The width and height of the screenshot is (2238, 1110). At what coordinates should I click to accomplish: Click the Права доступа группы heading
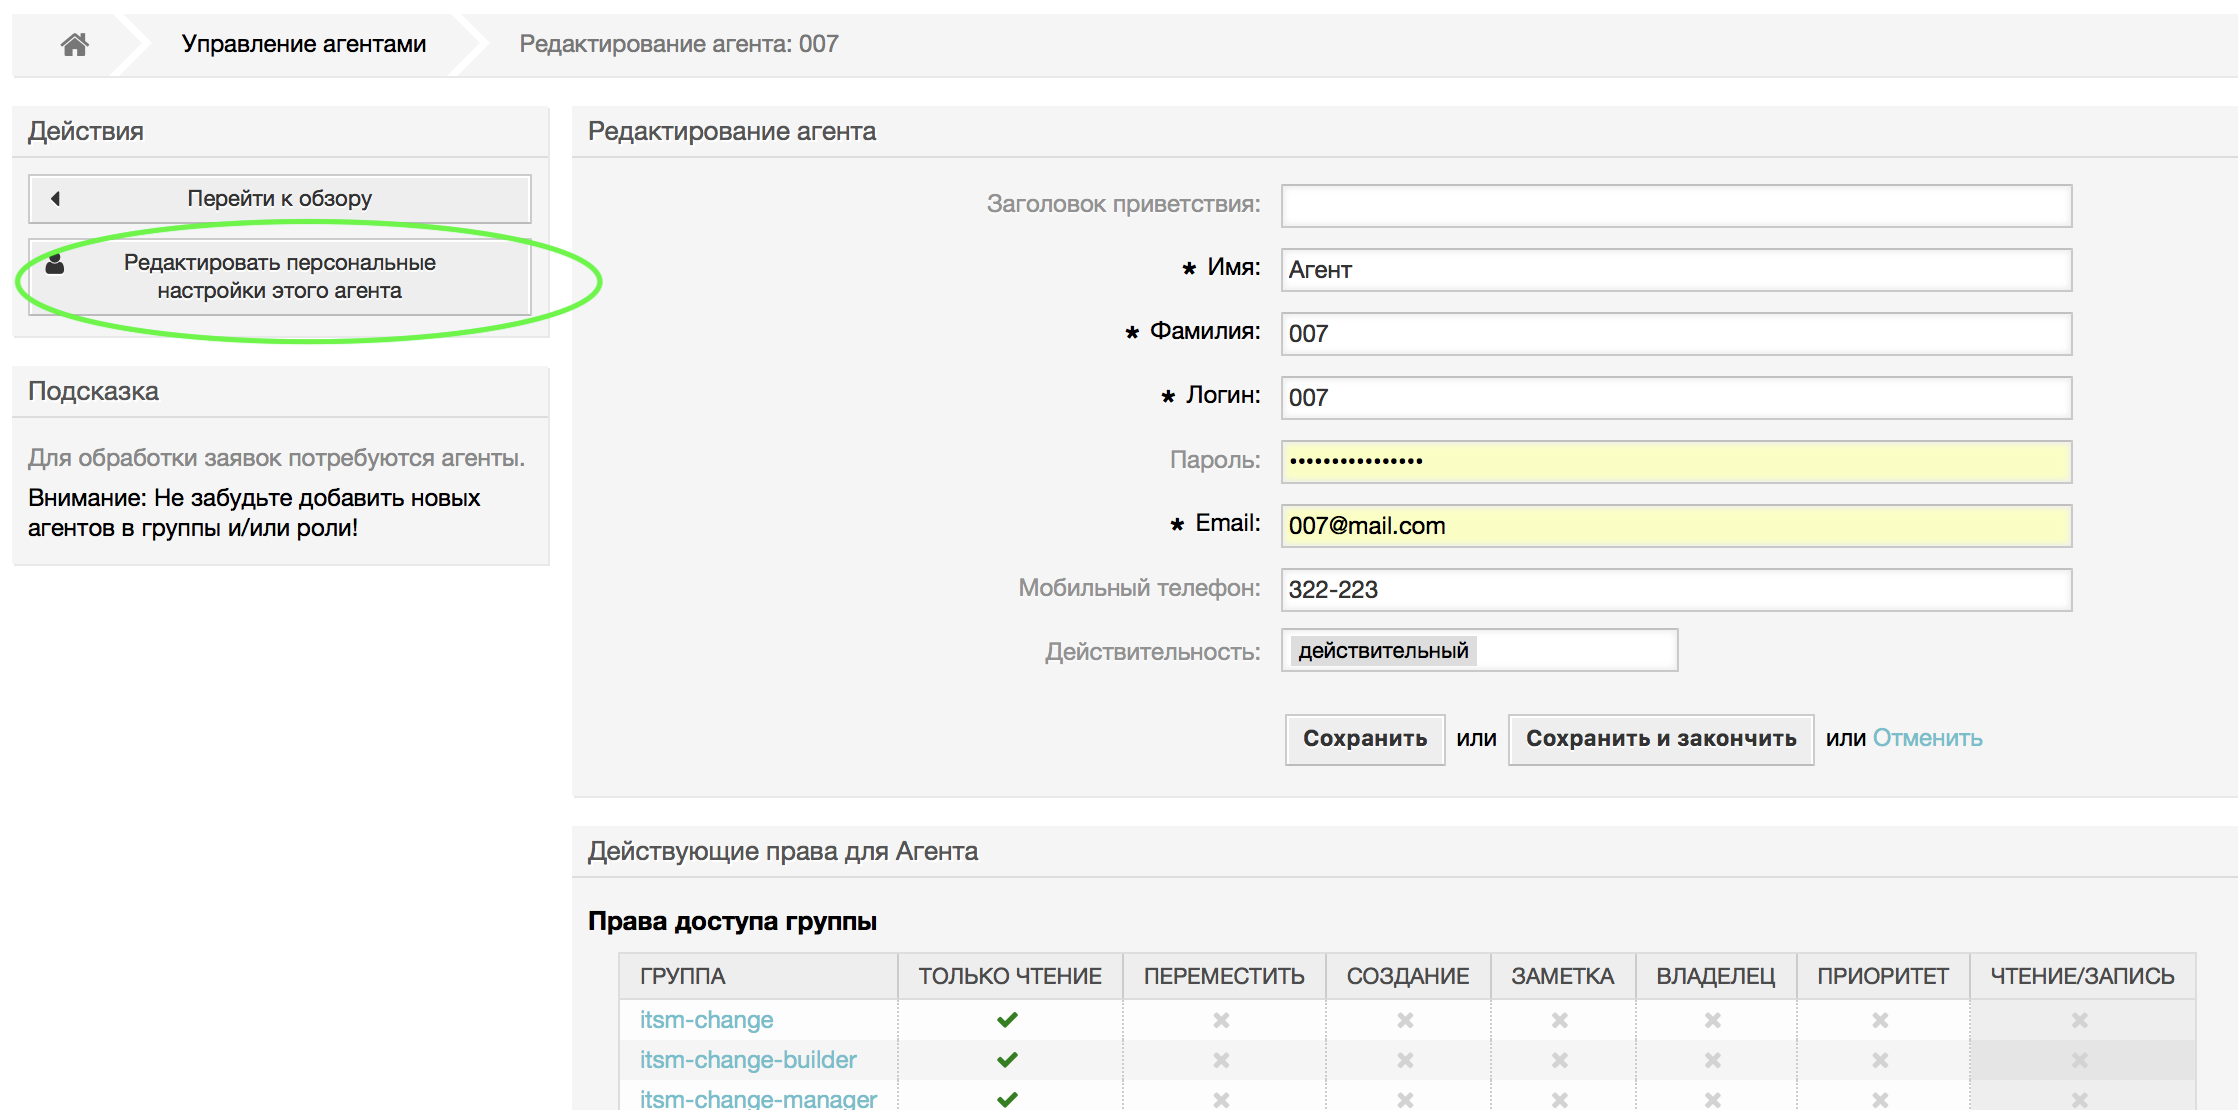click(732, 921)
